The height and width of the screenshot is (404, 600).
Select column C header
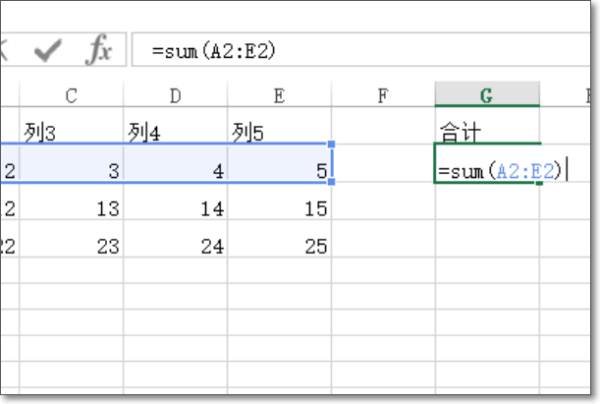71,95
